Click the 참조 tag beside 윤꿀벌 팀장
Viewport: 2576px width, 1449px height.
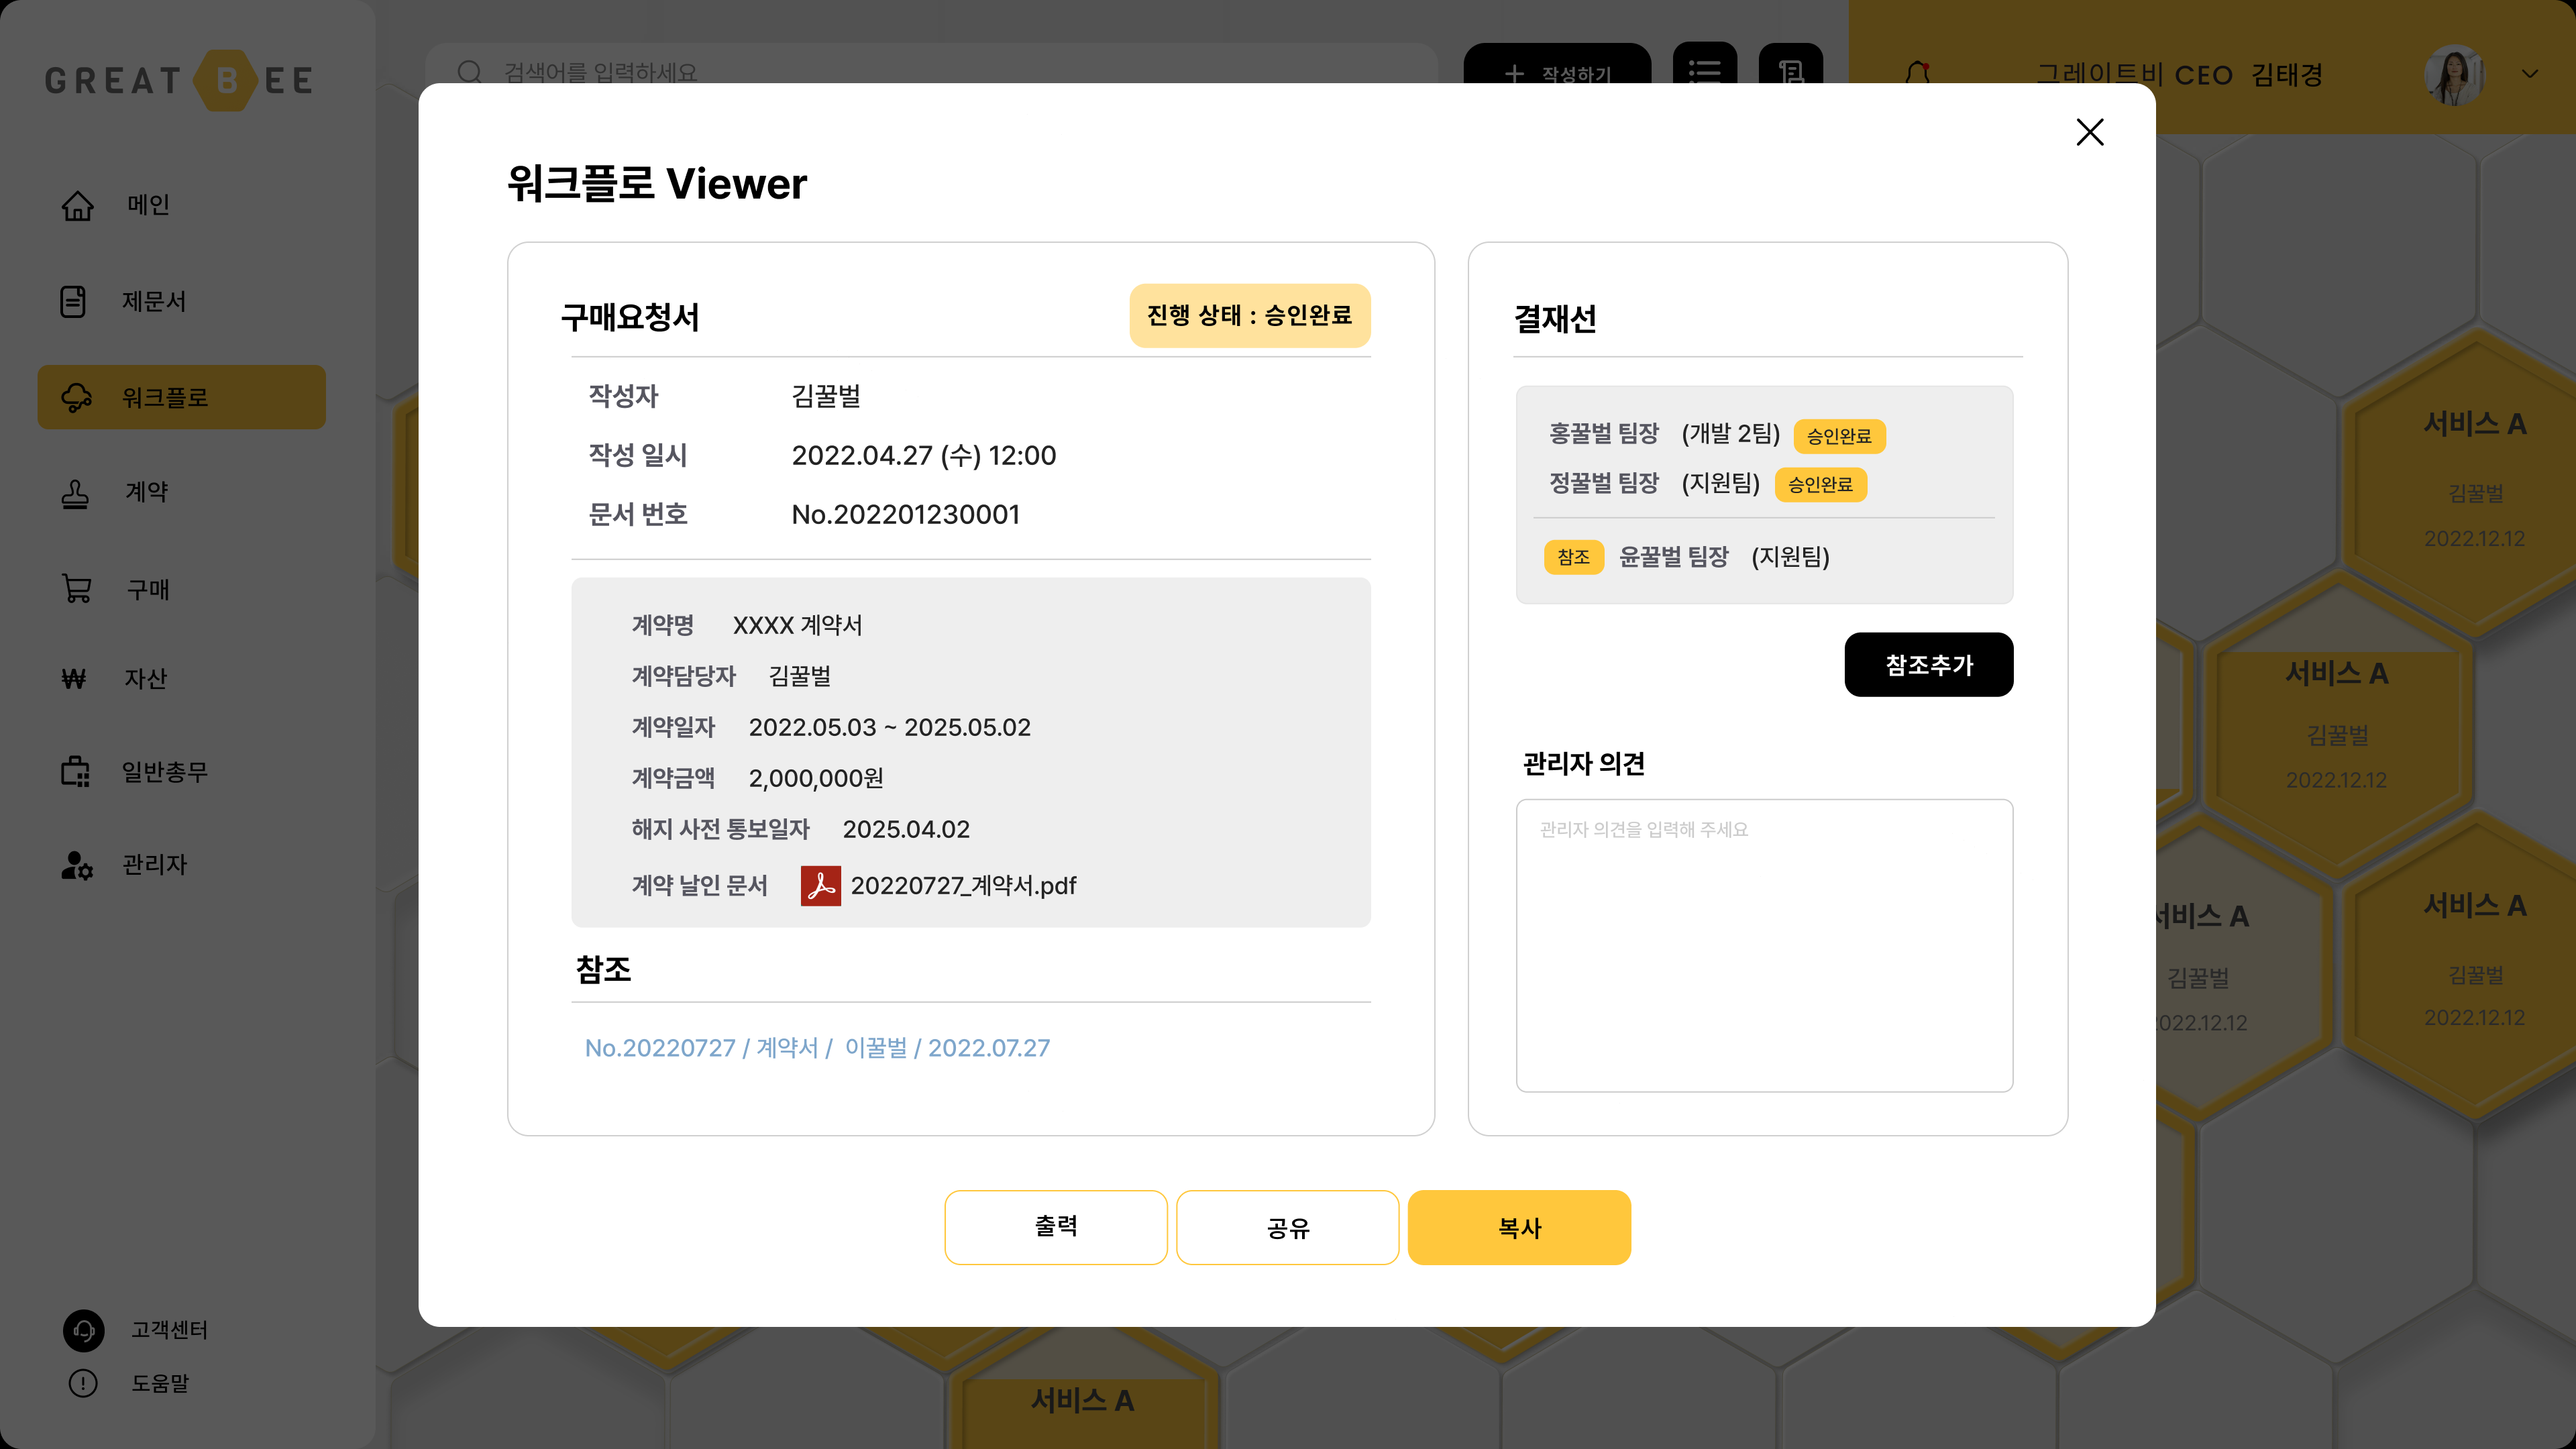coord(1573,557)
